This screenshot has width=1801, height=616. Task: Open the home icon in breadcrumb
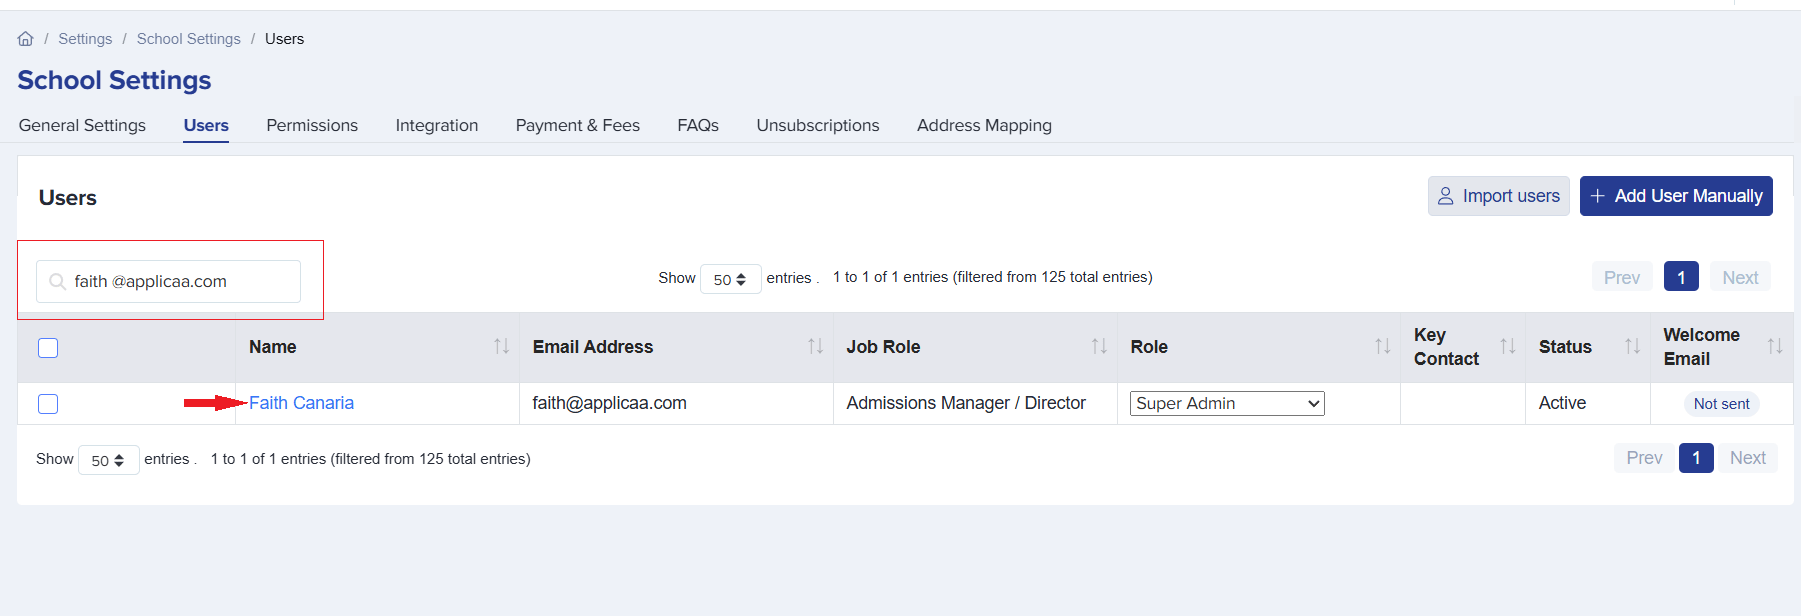26,39
